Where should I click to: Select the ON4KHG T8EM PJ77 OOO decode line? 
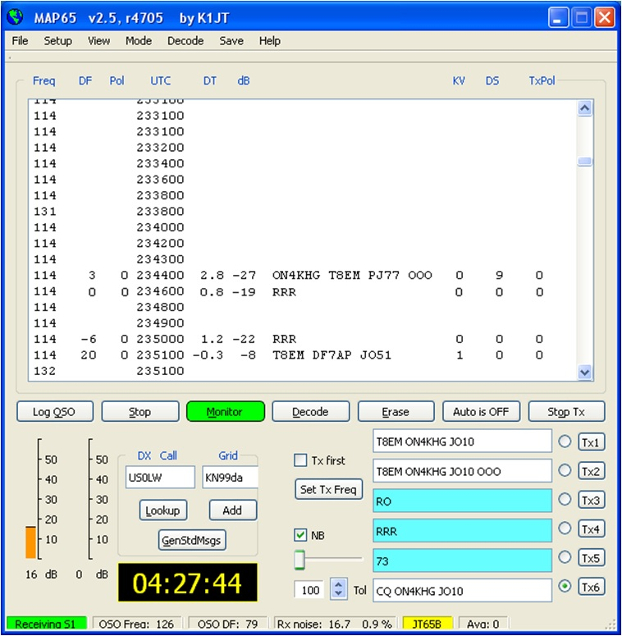[x=288, y=275]
